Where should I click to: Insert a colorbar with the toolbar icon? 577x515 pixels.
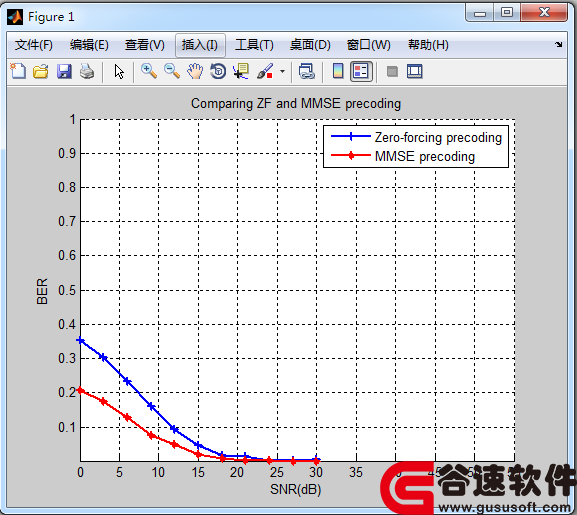click(338, 71)
